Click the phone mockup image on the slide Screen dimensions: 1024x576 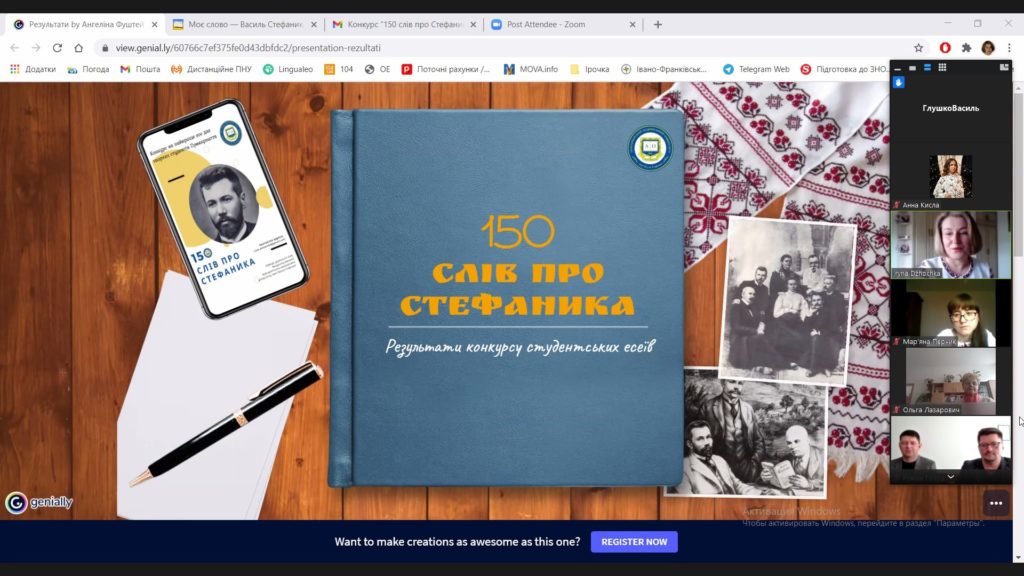click(x=223, y=208)
